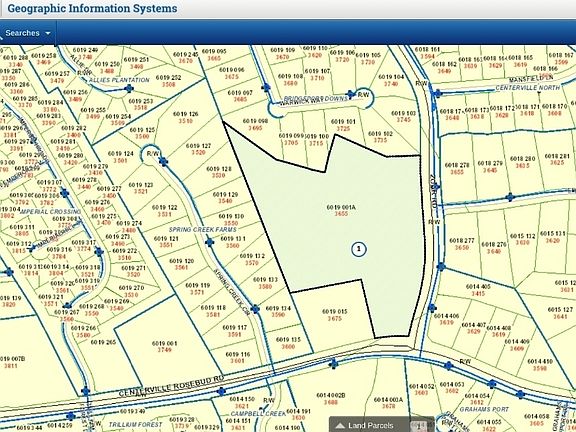
Task: Click the Spring Creek Farms subdivision label
Action: [x=203, y=230]
